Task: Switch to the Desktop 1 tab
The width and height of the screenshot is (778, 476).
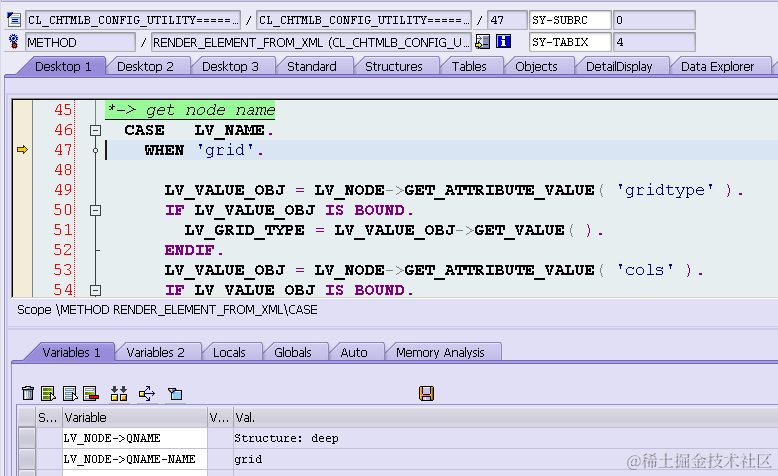Action: 63,67
